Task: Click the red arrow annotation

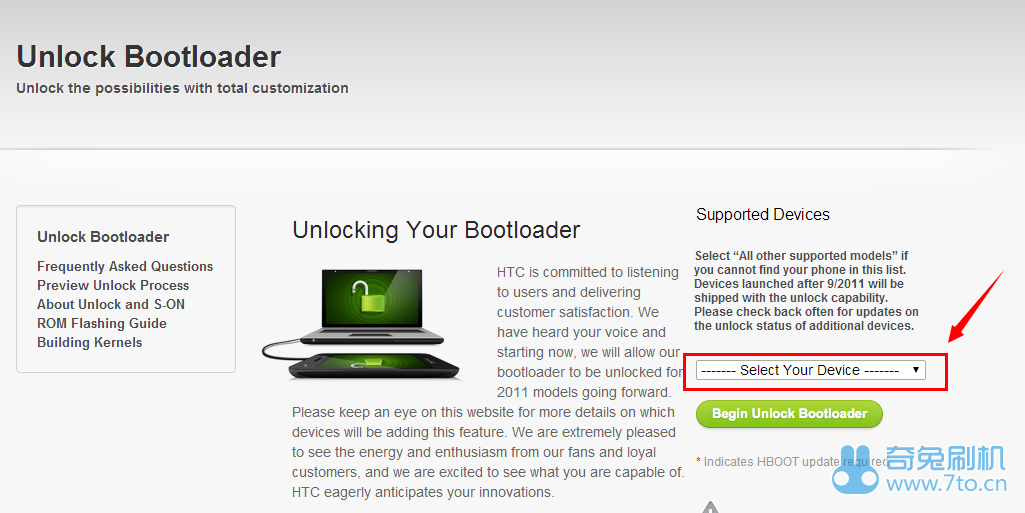Action: point(976,305)
